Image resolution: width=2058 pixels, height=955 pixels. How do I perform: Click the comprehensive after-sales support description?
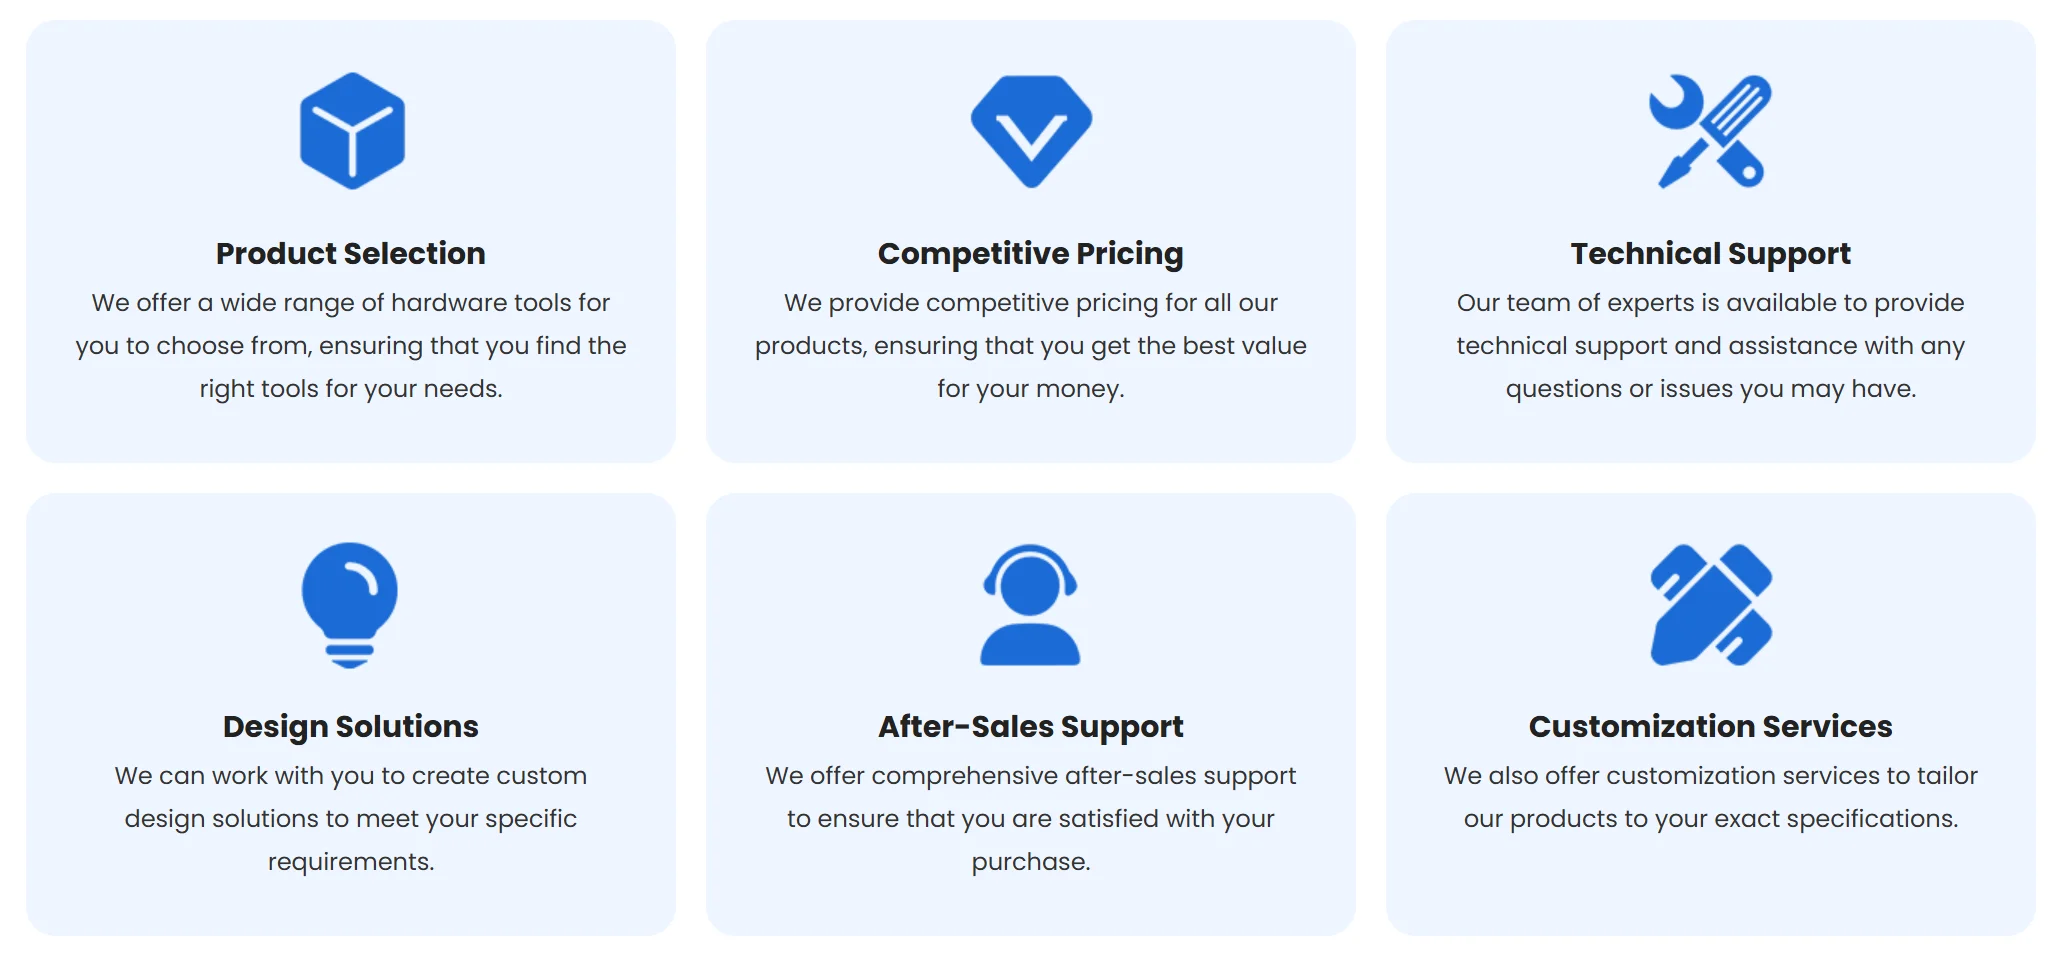pyautogui.click(x=1030, y=819)
